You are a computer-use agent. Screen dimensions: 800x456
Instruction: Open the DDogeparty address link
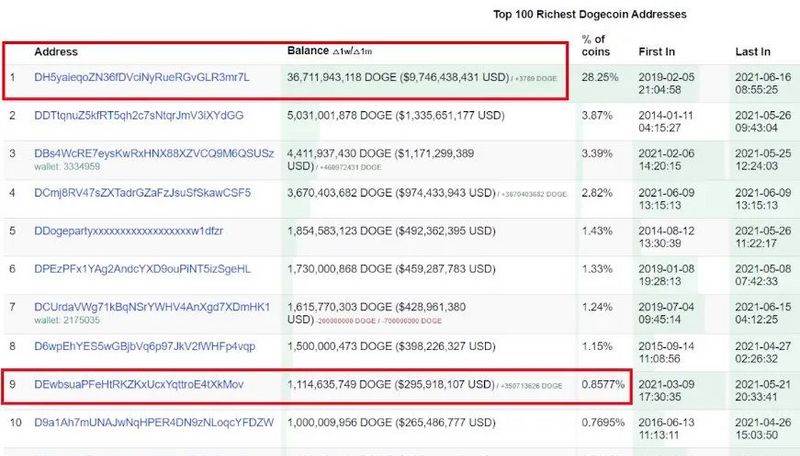pyautogui.click(x=129, y=231)
